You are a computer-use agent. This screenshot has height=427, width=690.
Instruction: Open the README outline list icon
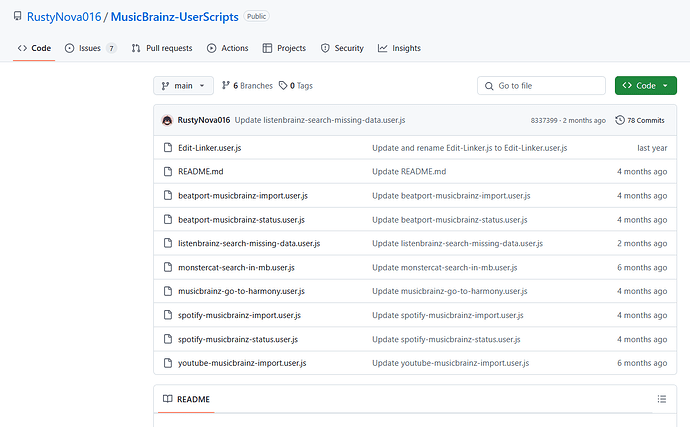point(662,399)
